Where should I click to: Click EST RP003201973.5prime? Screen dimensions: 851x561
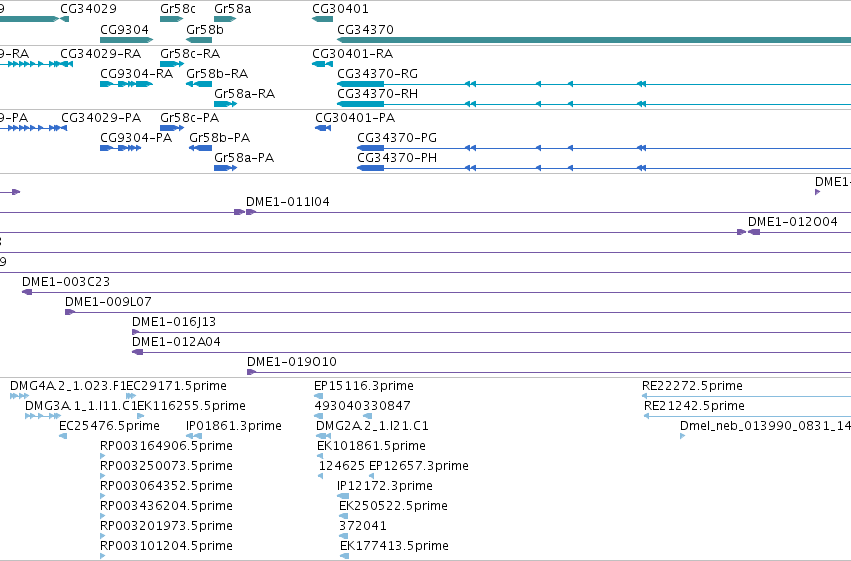[166, 526]
